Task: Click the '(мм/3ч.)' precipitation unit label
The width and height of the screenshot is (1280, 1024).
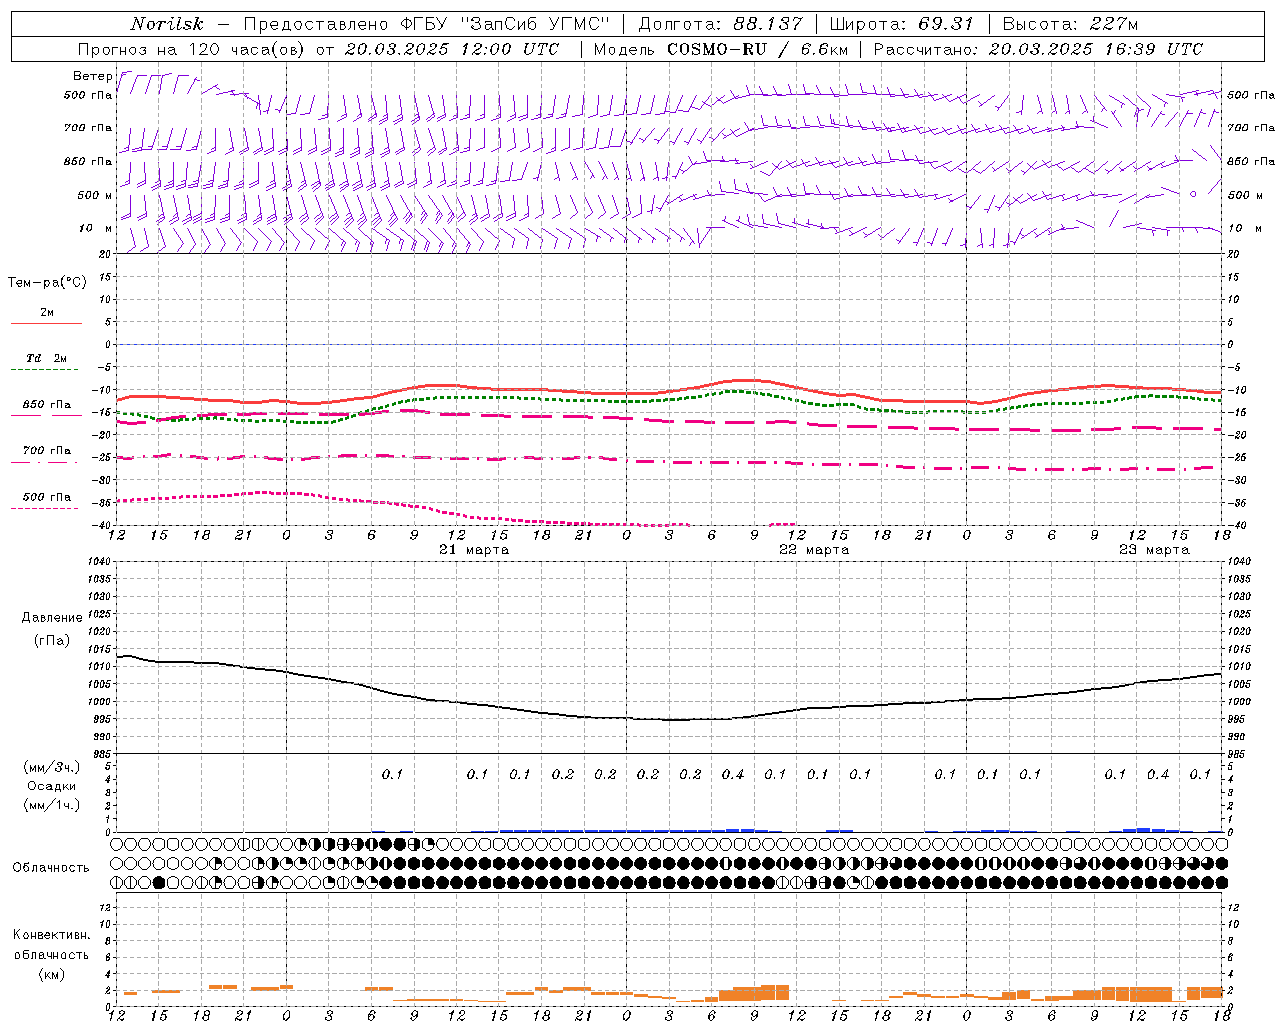Action: coord(52,767)
